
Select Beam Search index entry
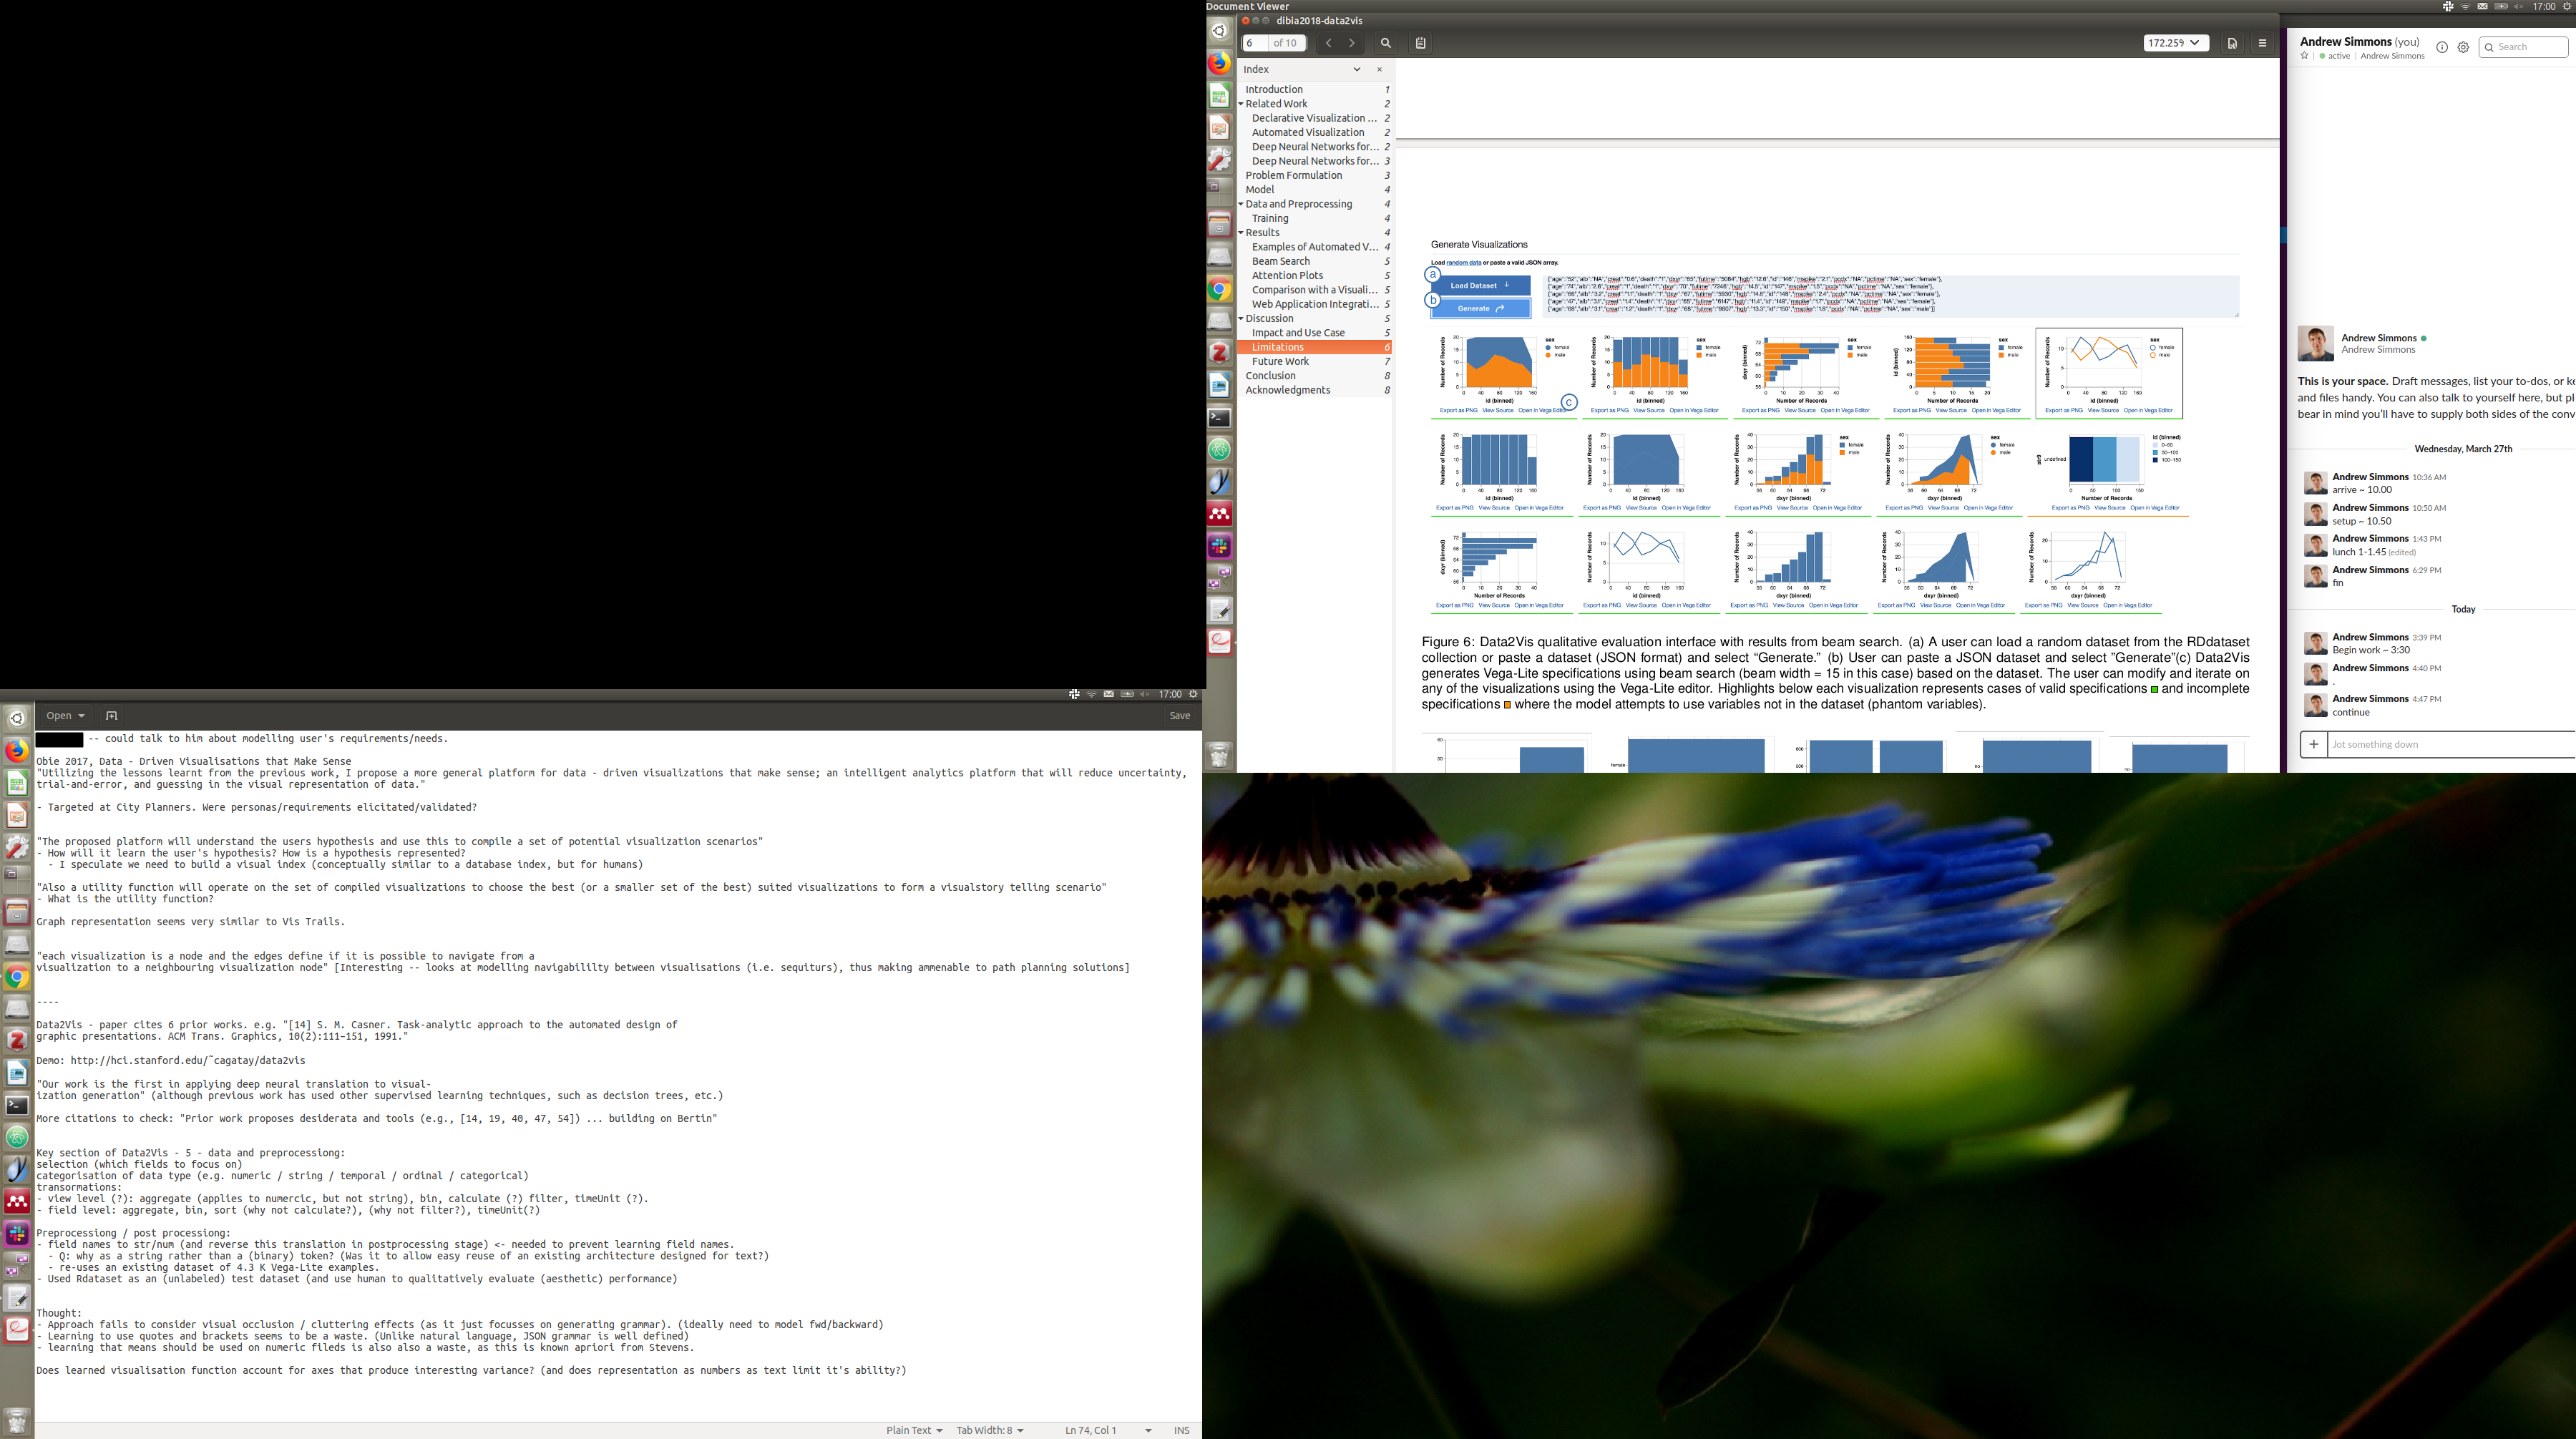1280,261
